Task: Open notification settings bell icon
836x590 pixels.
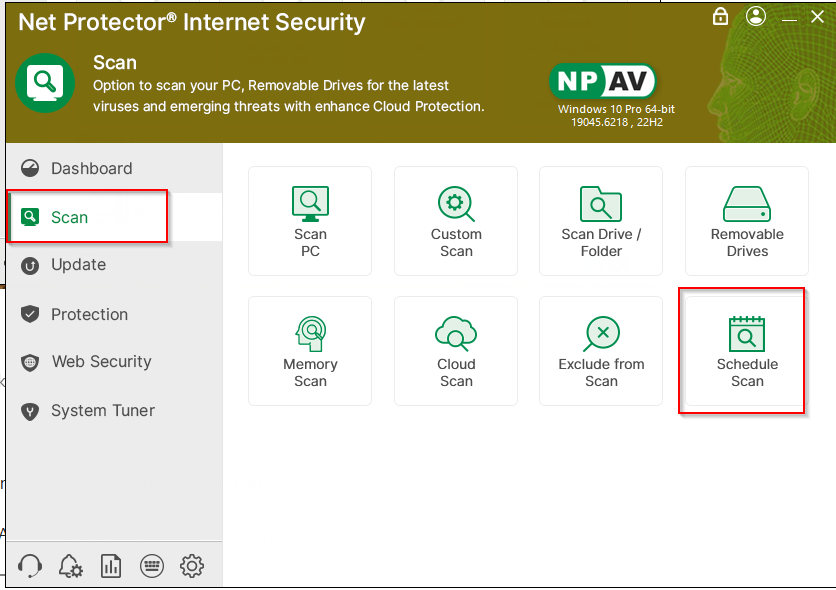Action: coord(70,566)
